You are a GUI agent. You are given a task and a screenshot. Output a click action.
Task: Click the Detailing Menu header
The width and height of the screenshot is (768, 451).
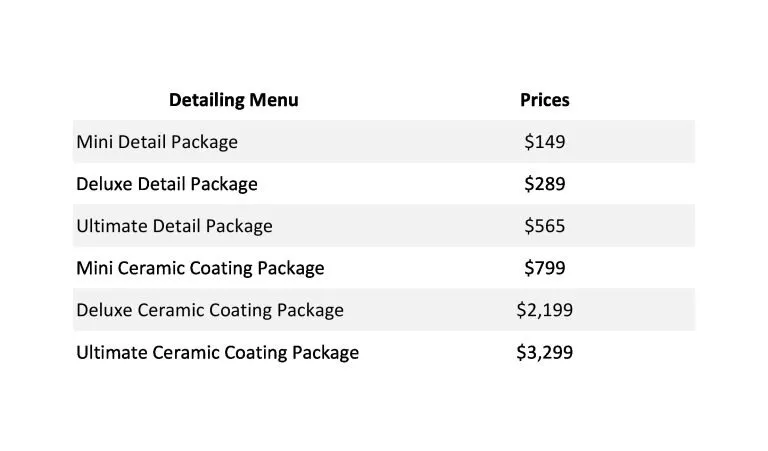coord(234,100)
